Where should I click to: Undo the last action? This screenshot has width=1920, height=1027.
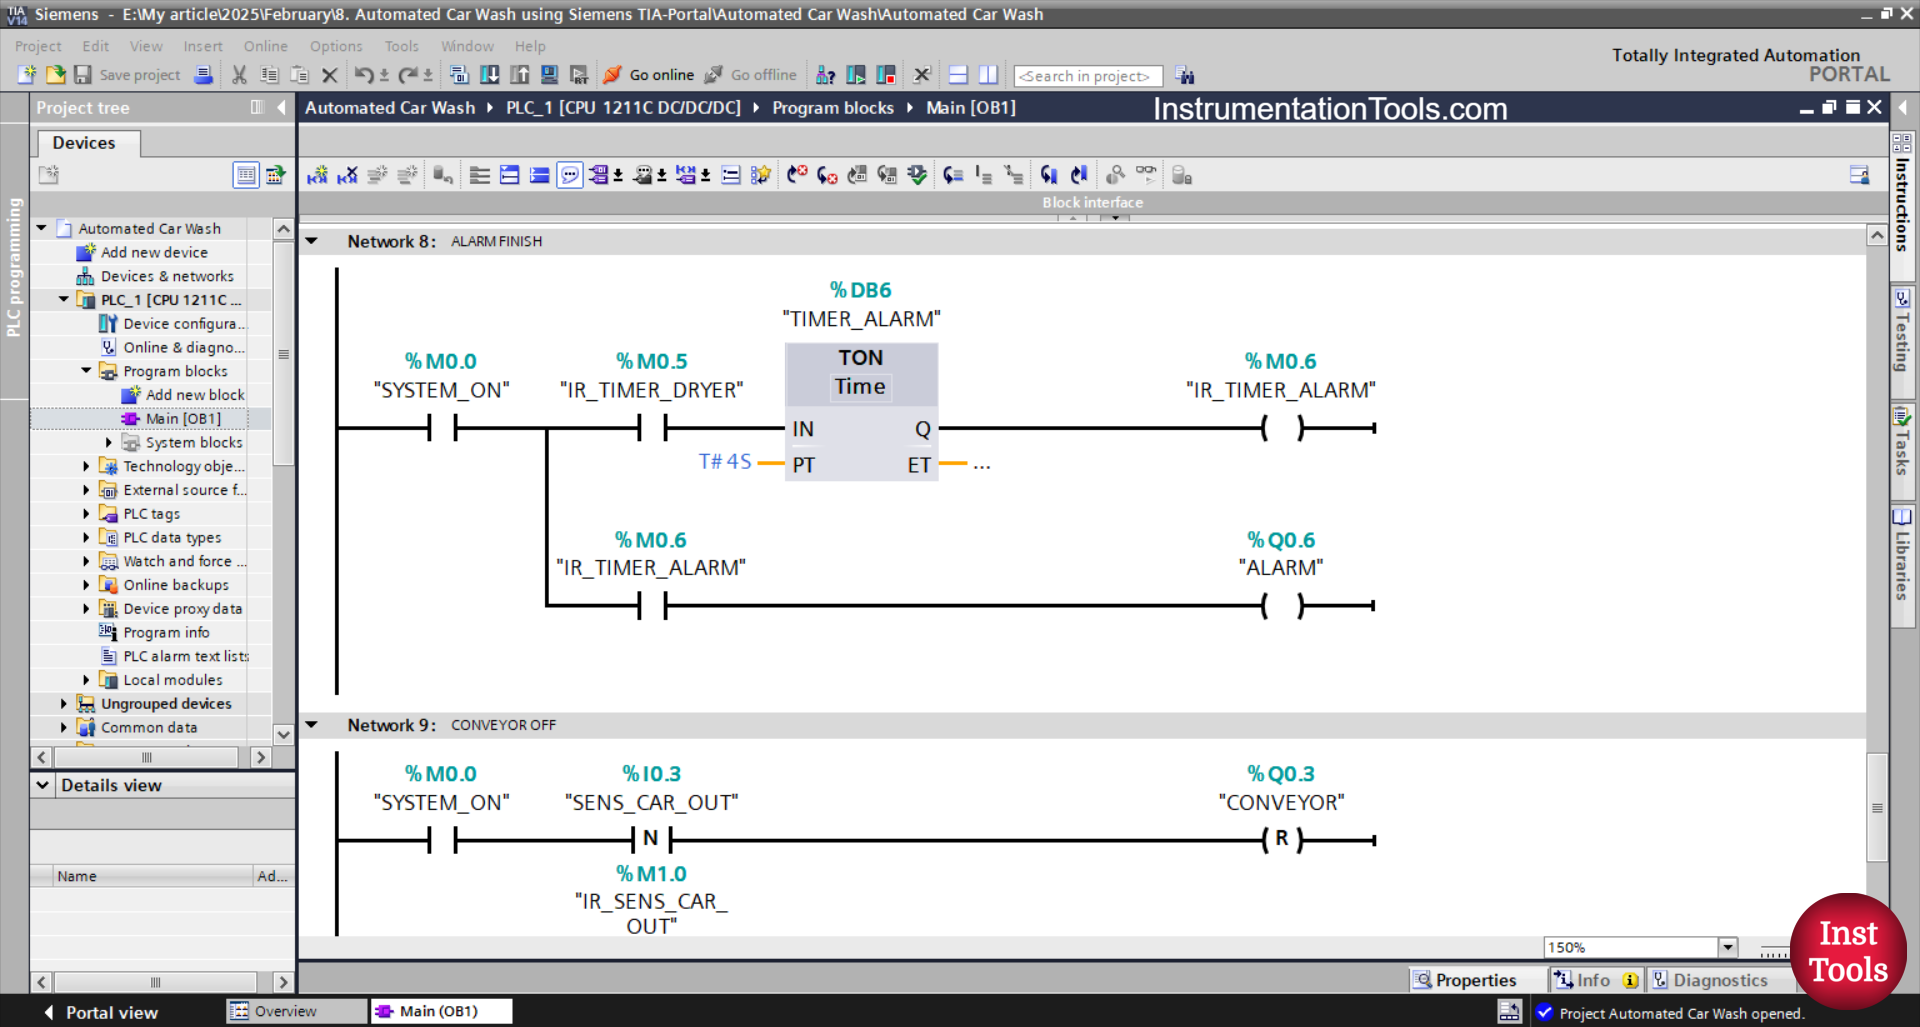363,74
